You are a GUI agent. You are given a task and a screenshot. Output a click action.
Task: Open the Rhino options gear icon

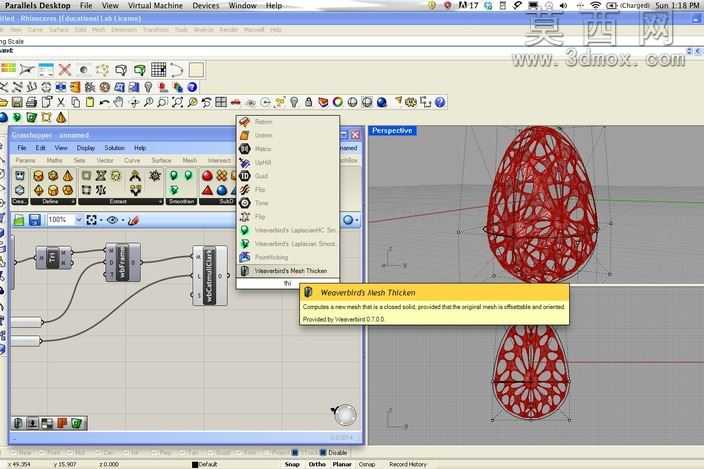411,103
